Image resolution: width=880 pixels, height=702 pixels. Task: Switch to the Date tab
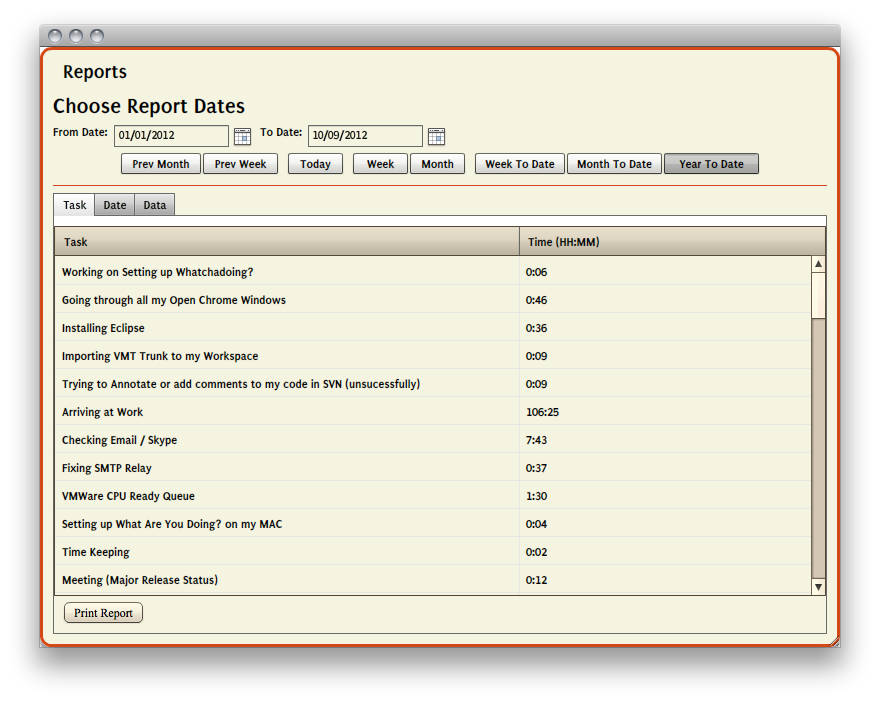[x=115, y=205]
